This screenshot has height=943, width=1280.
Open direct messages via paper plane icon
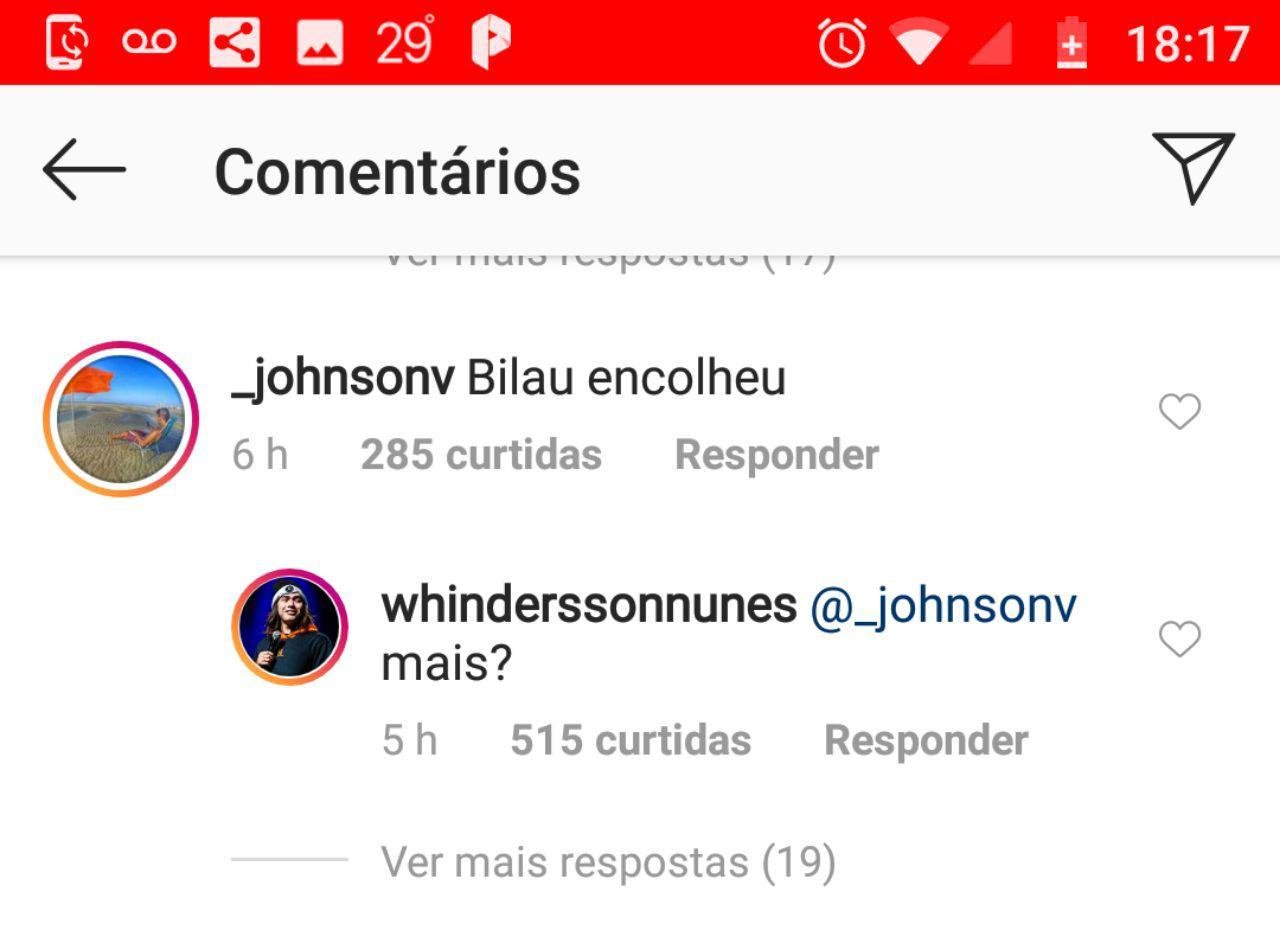click(x=1193, y=168)
